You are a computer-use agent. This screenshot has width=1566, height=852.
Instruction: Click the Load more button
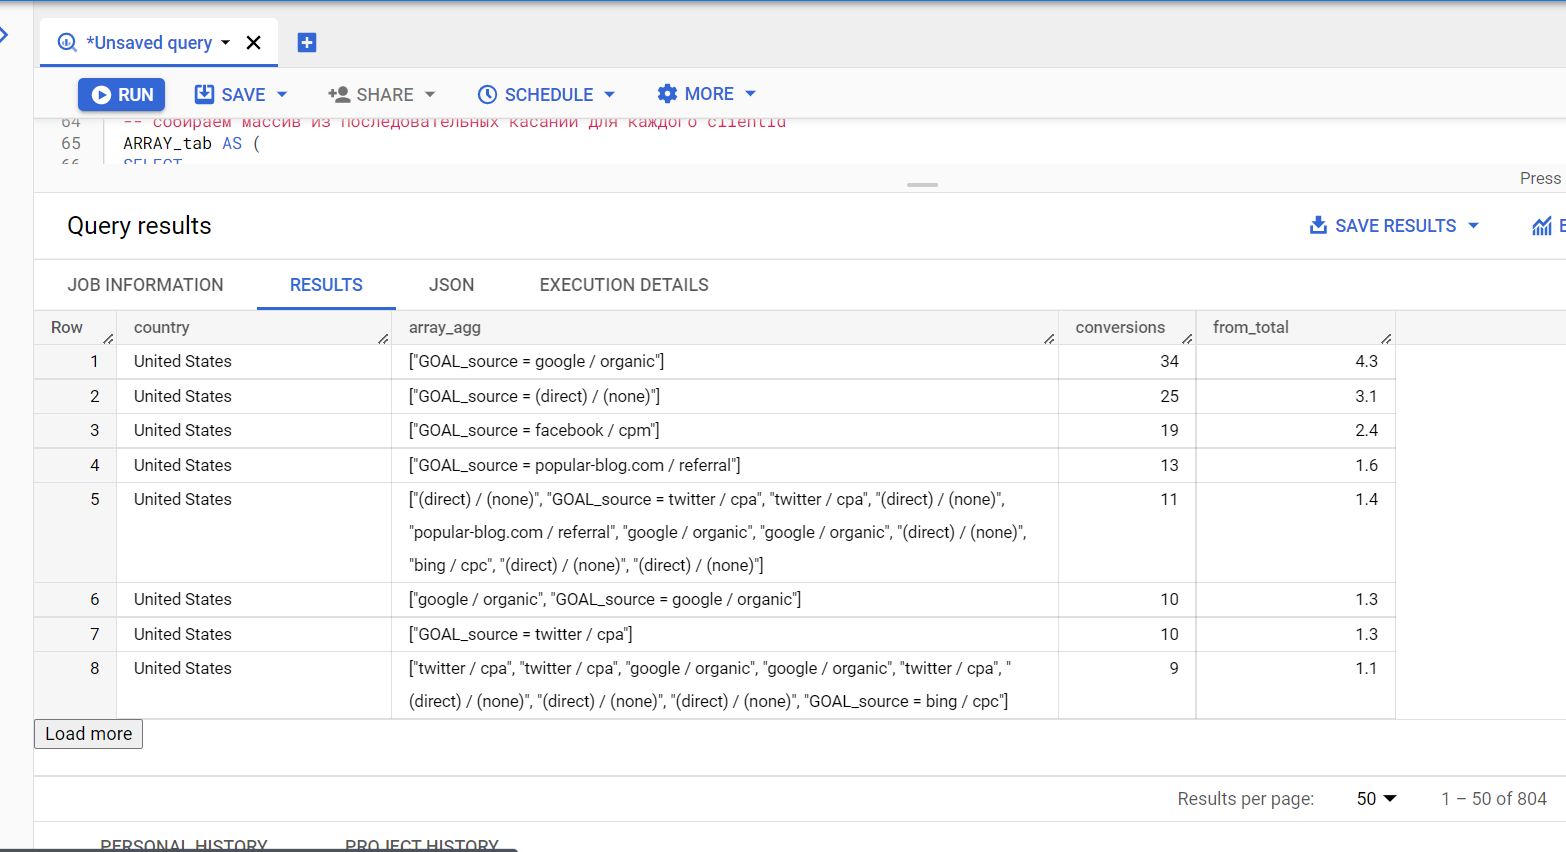coord(88,734)
